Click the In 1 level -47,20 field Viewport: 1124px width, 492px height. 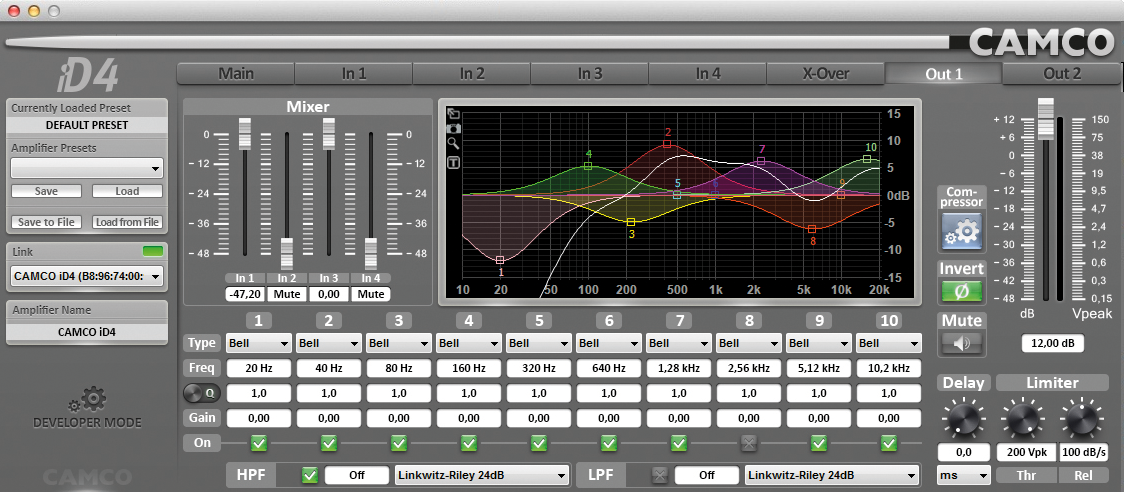pyautogui.click(x=245, y=294)
